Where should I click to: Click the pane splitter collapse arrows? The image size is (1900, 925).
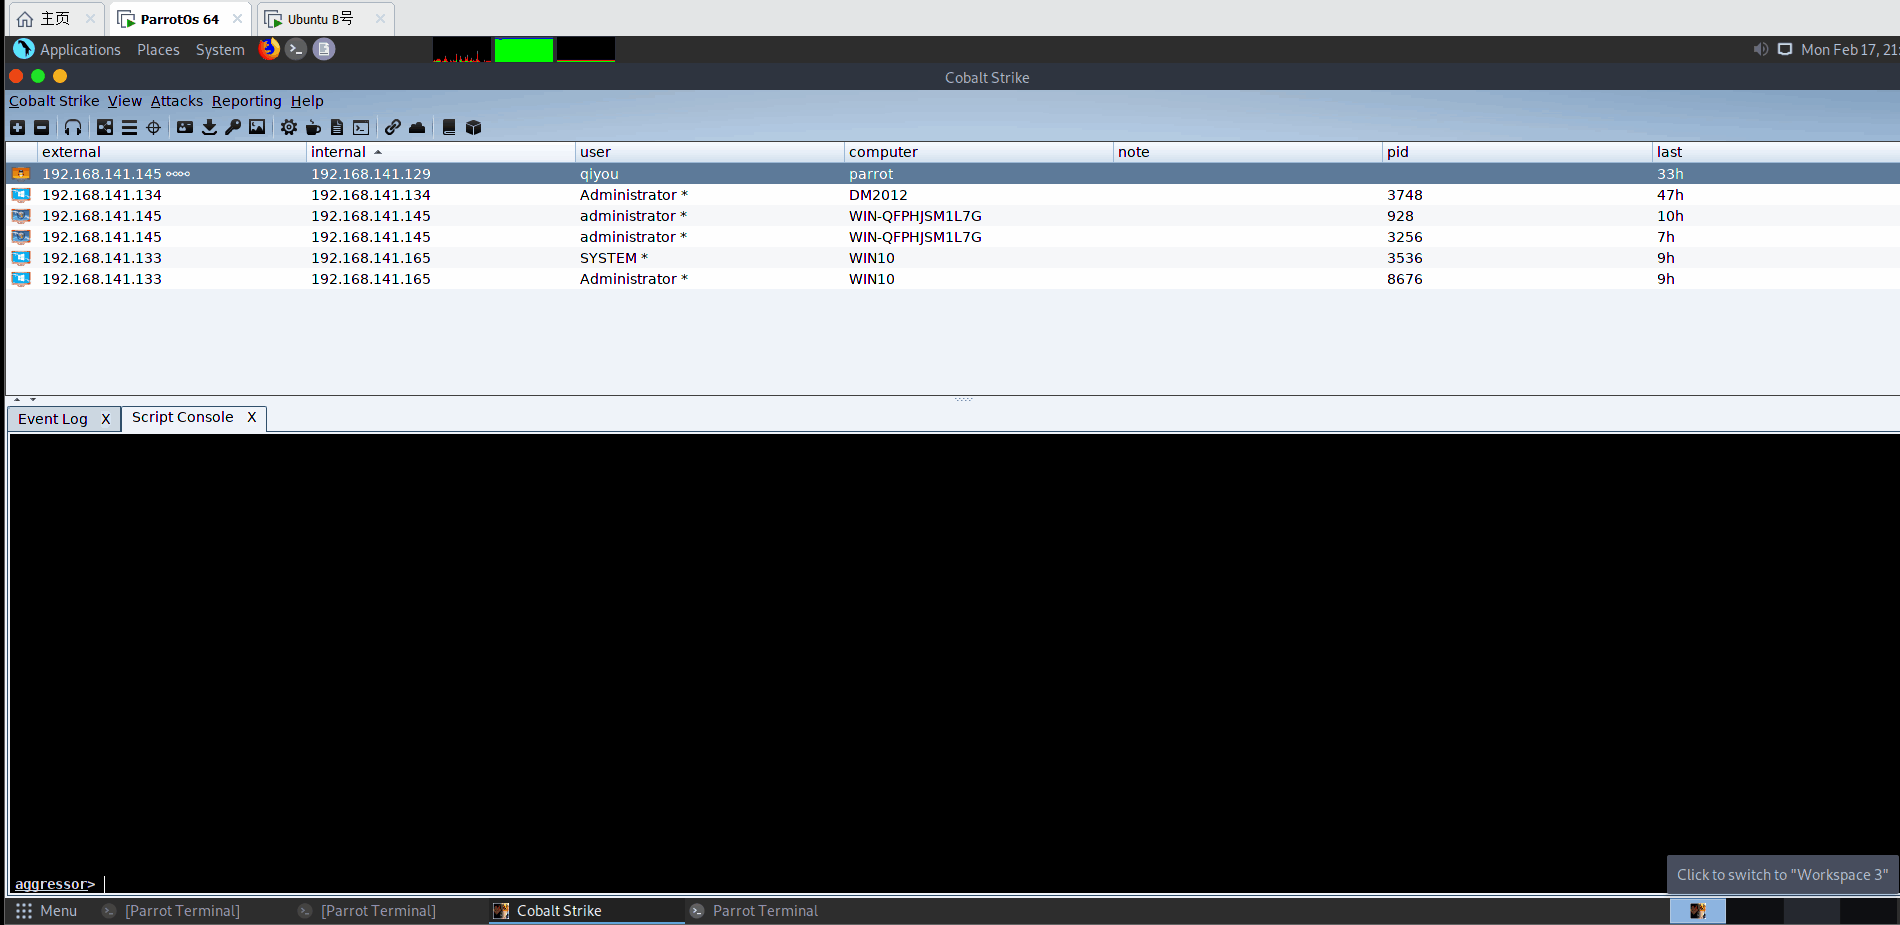pos(25,399)
